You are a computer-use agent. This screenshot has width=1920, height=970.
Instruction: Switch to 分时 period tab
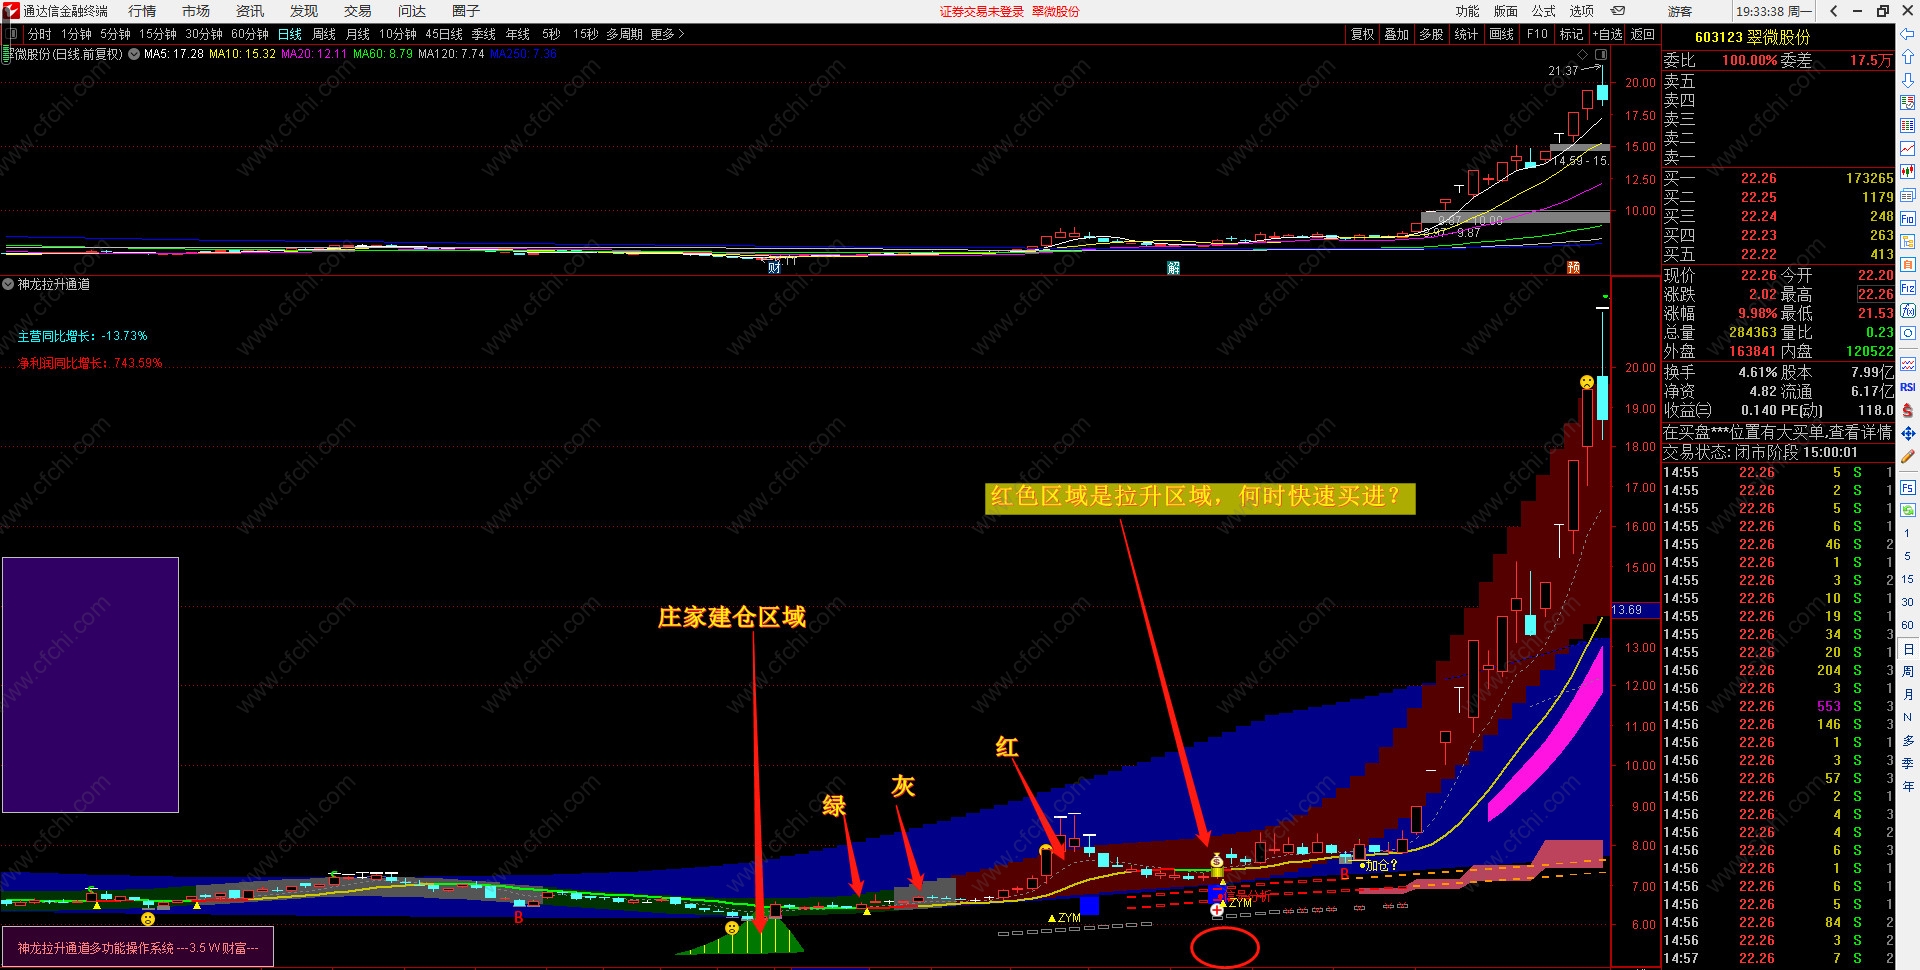40,34
